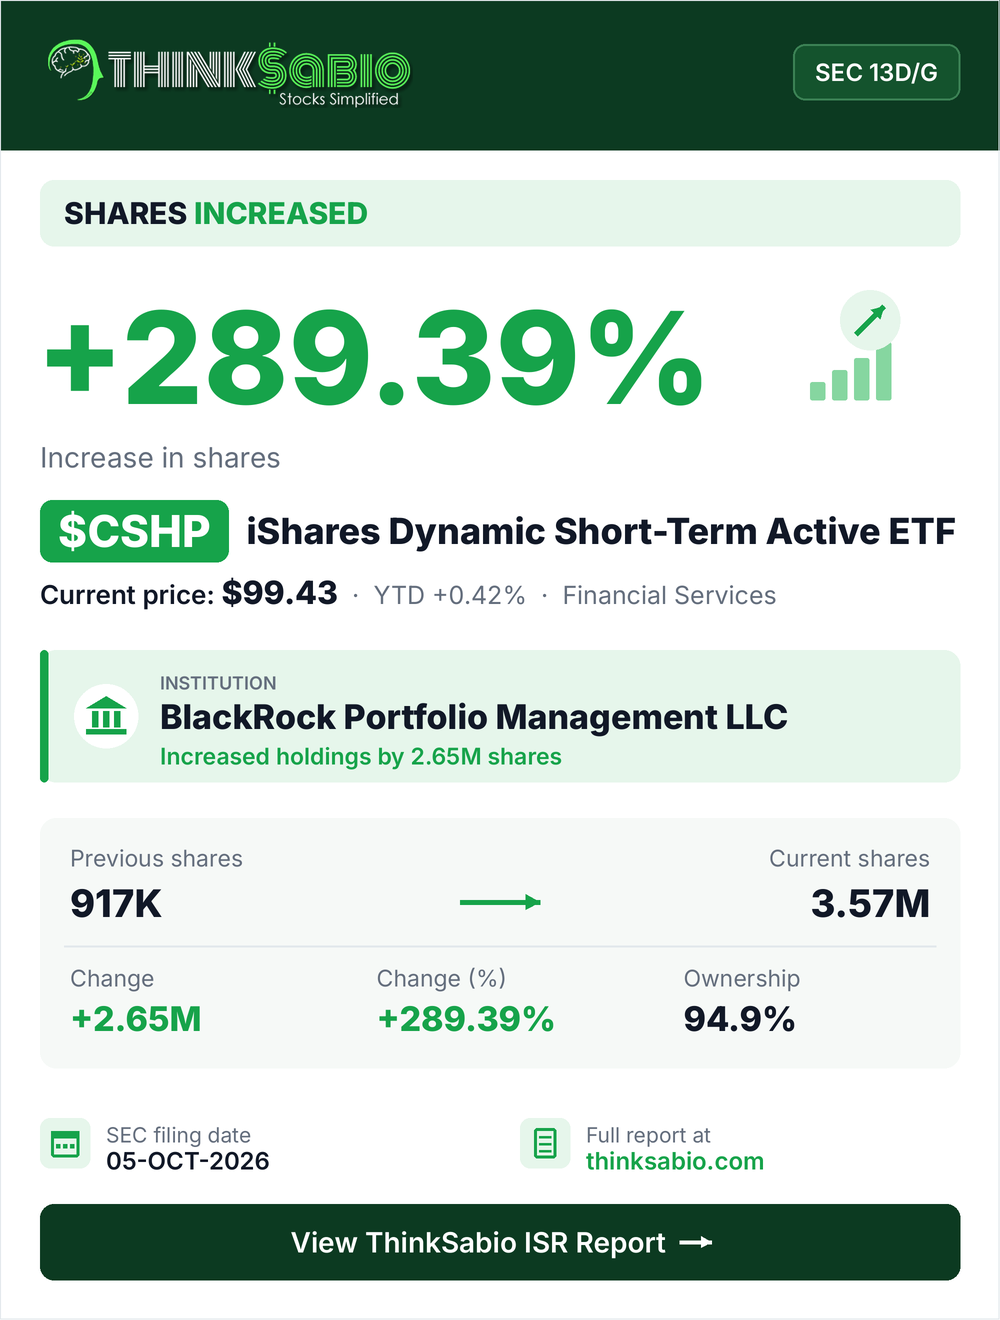Click the +289.39% headline figure
This screenshot has width=1000, height=1320.
pos(375,358)
